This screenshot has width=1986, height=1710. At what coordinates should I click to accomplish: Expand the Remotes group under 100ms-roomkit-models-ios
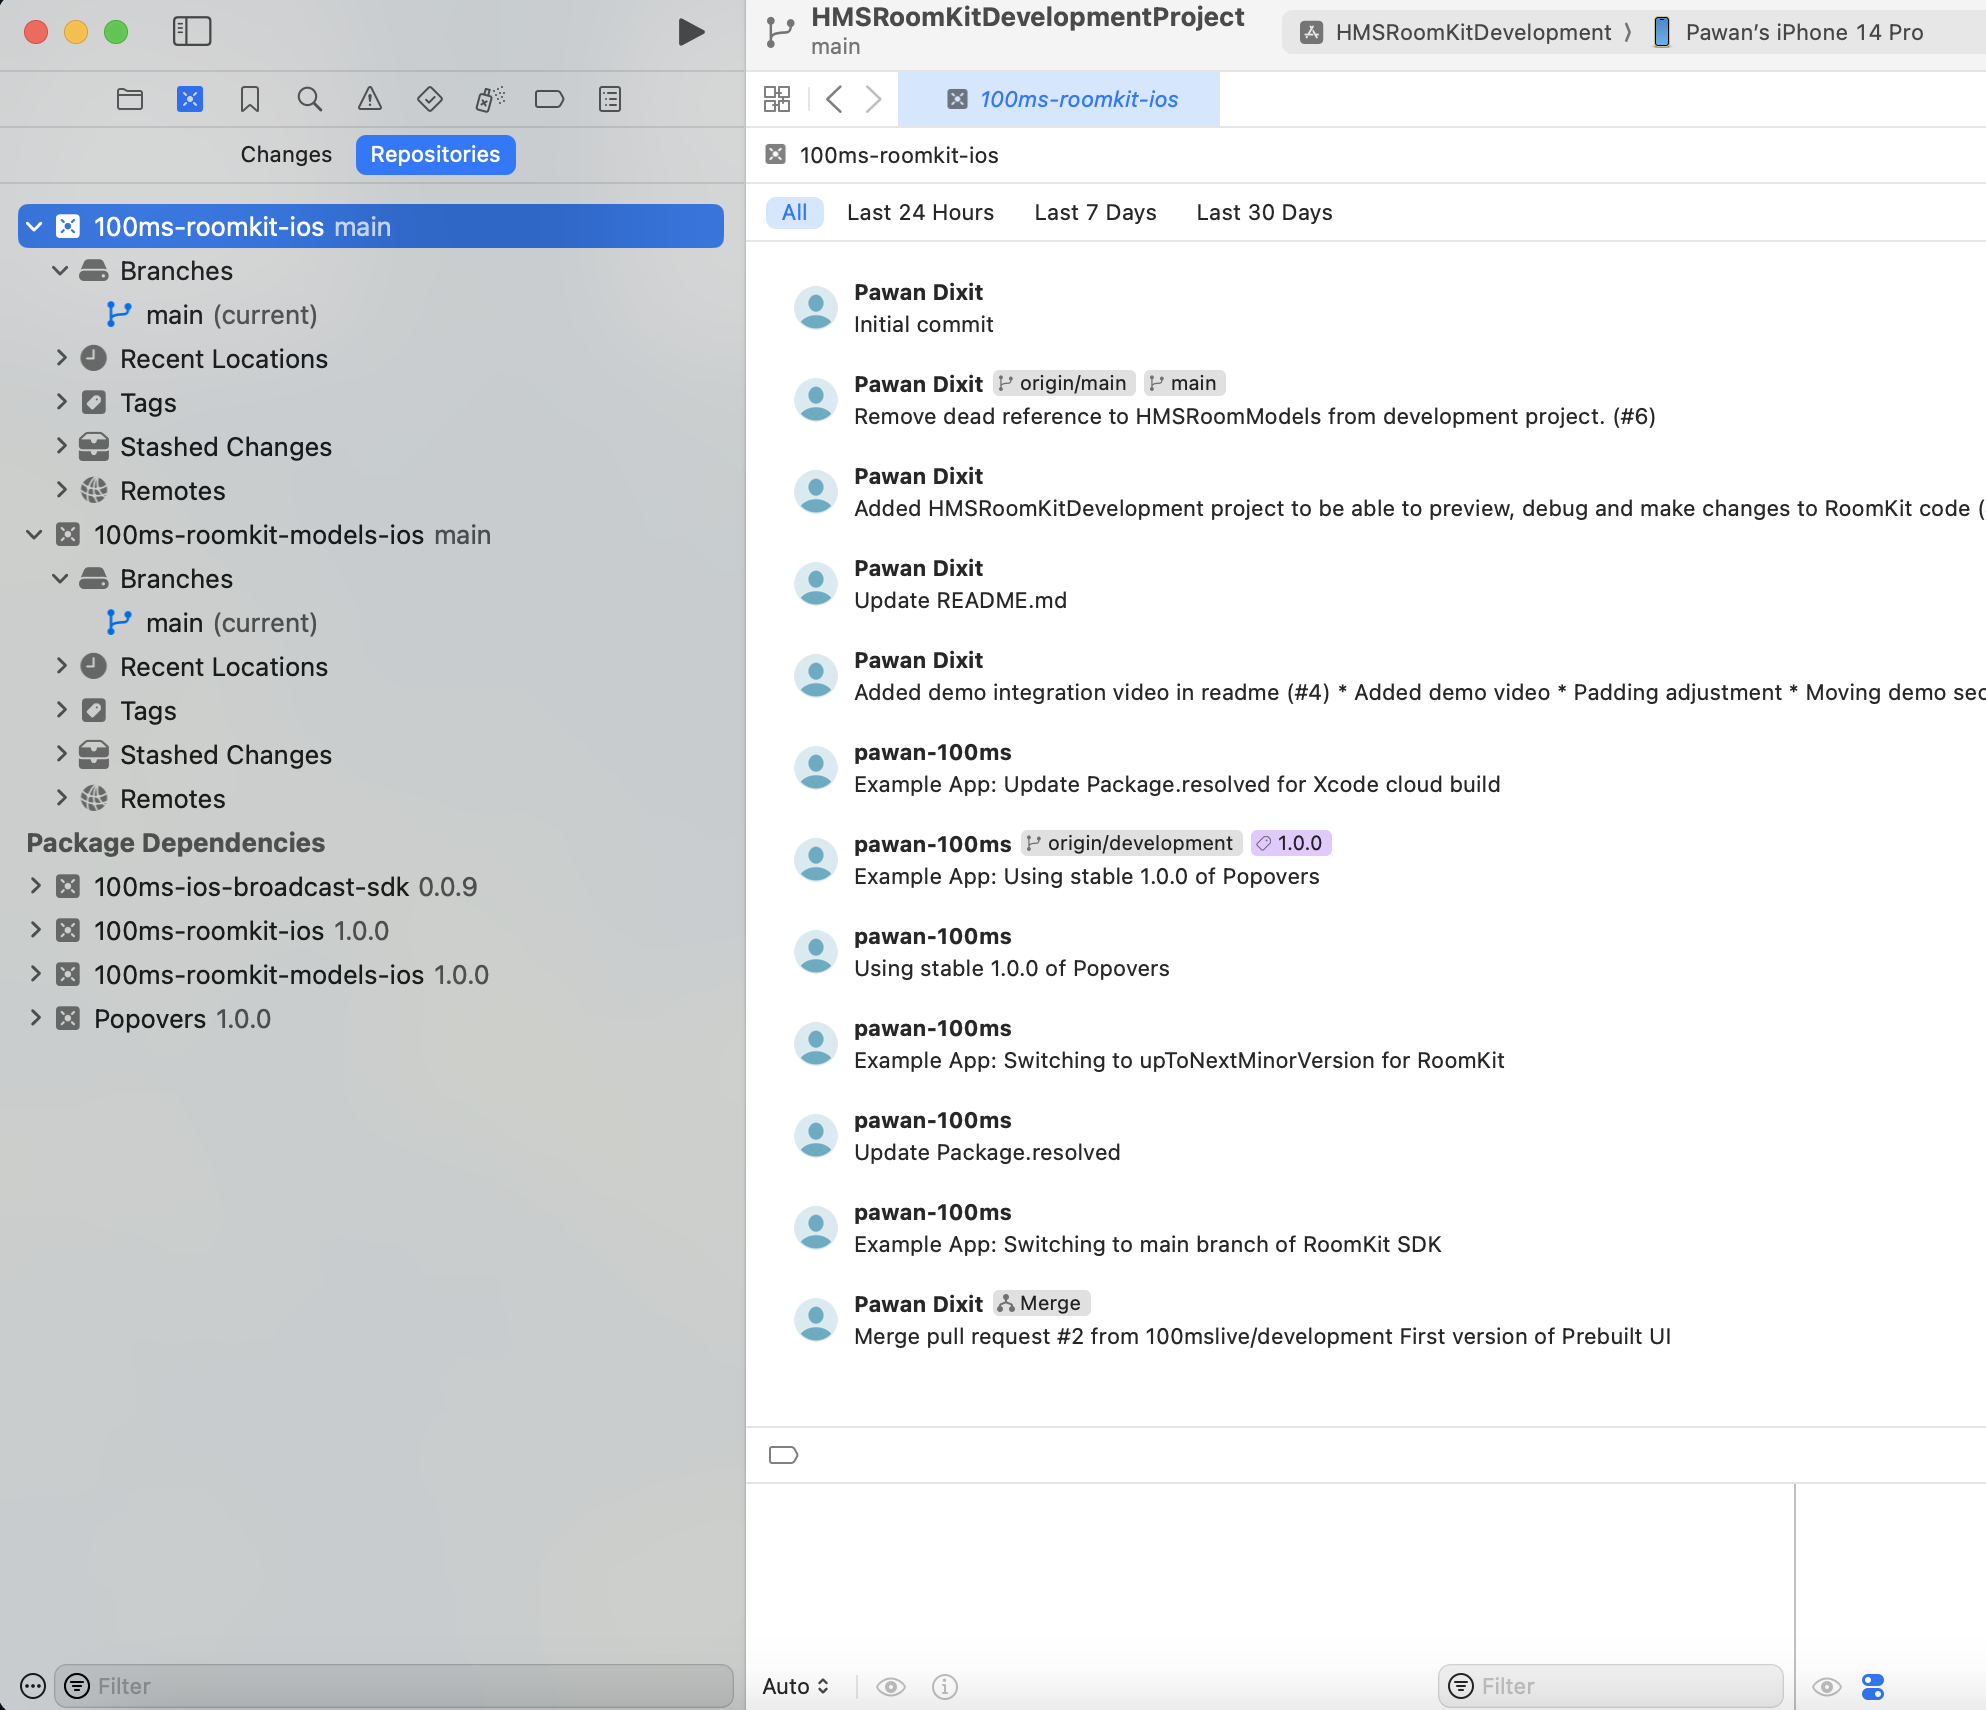pyautogui.click(x=62, y=798)
